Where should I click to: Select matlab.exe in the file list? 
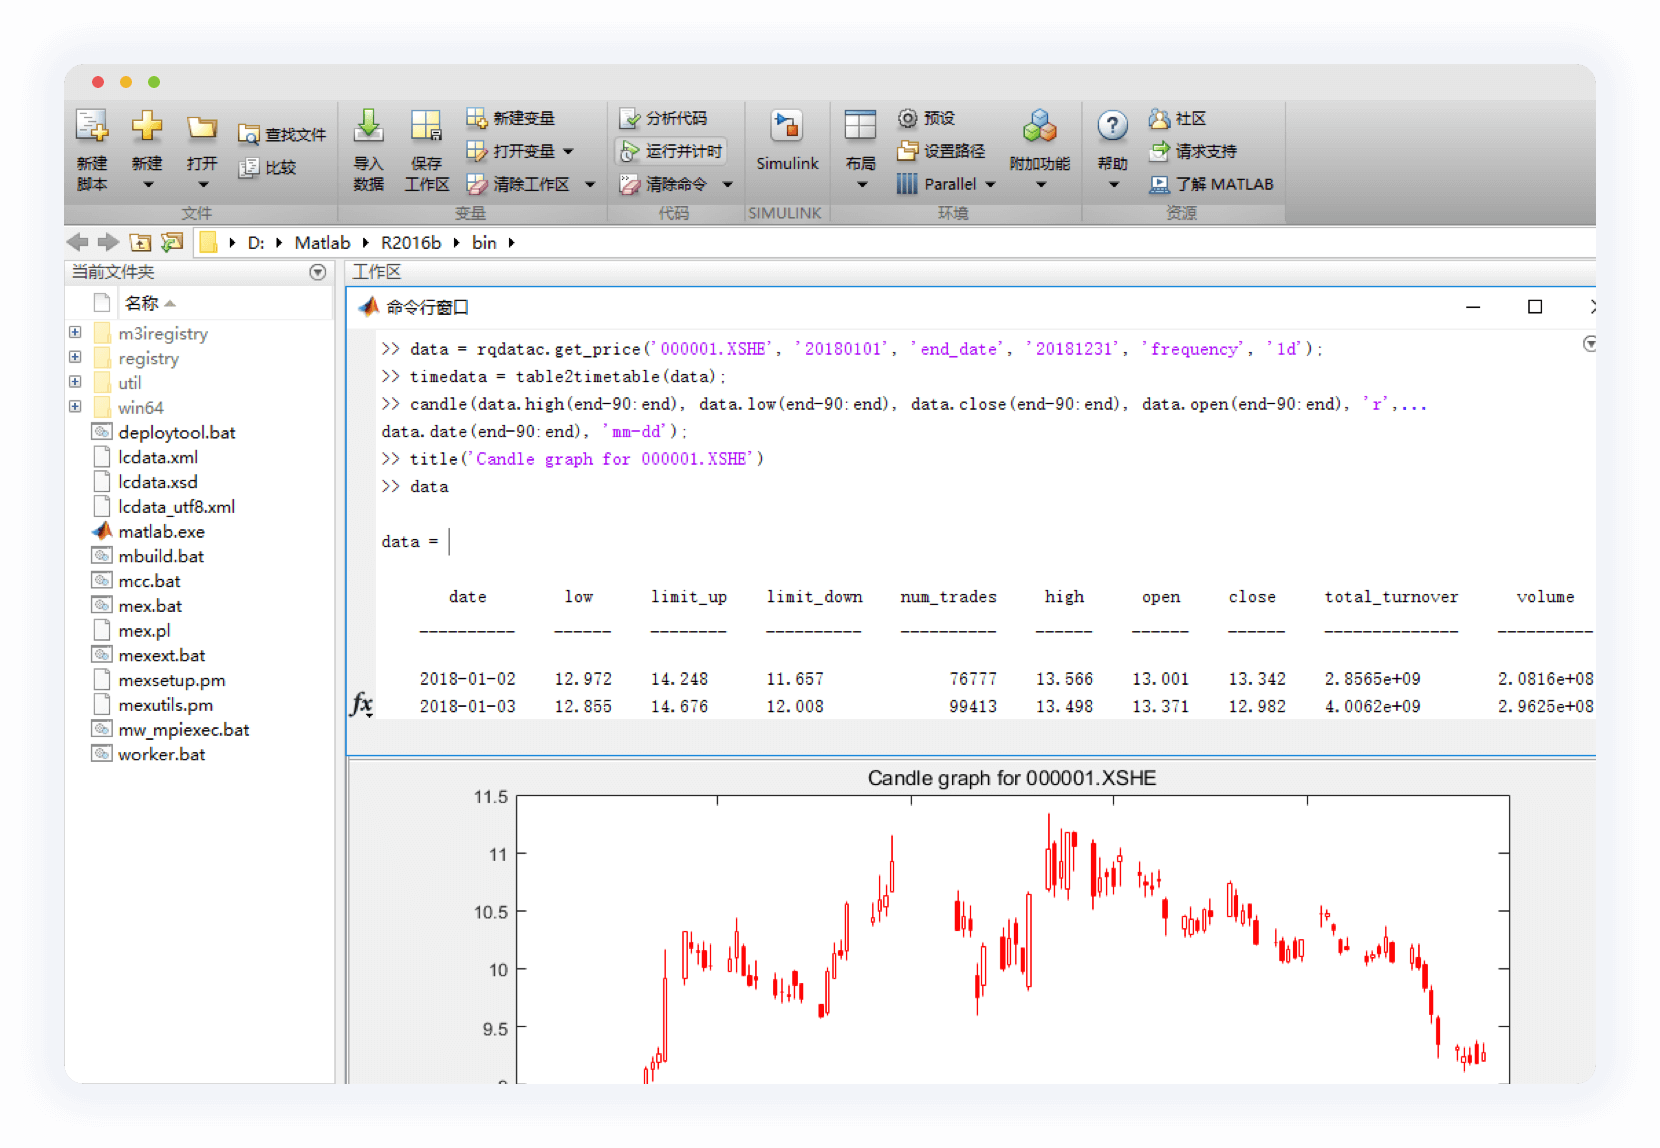click(x=161, y=532)
